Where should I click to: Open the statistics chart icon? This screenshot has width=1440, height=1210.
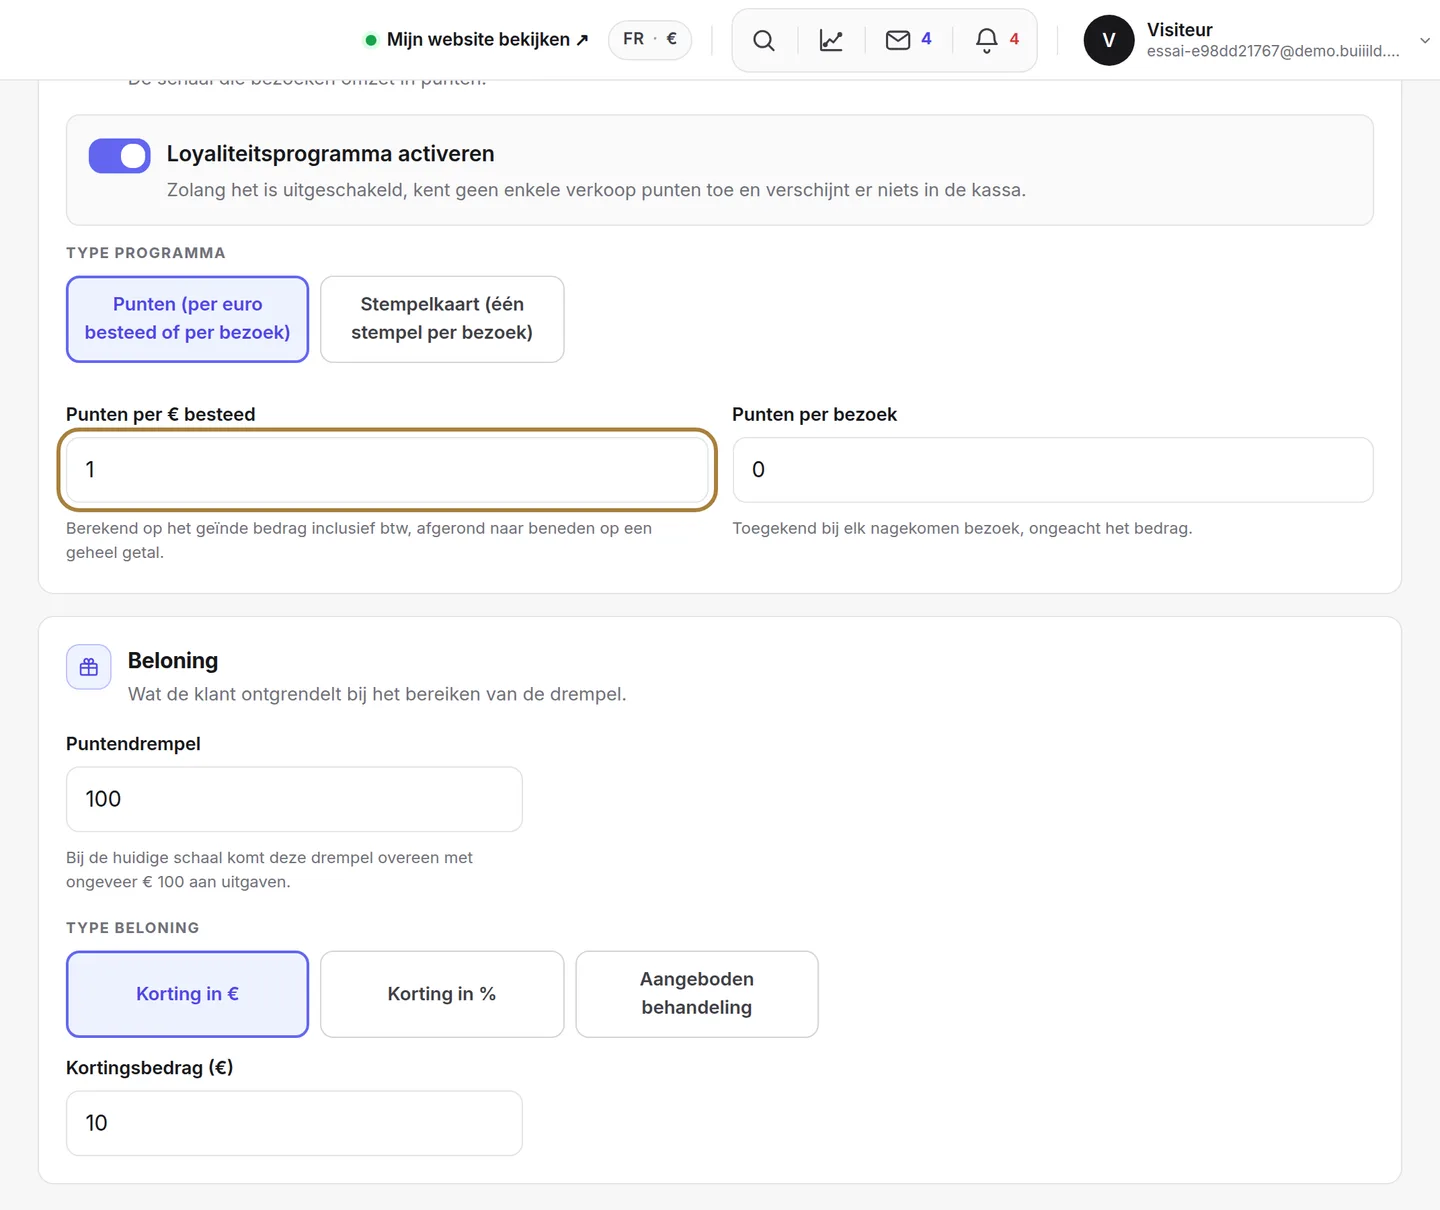click(x=831, y=40)
